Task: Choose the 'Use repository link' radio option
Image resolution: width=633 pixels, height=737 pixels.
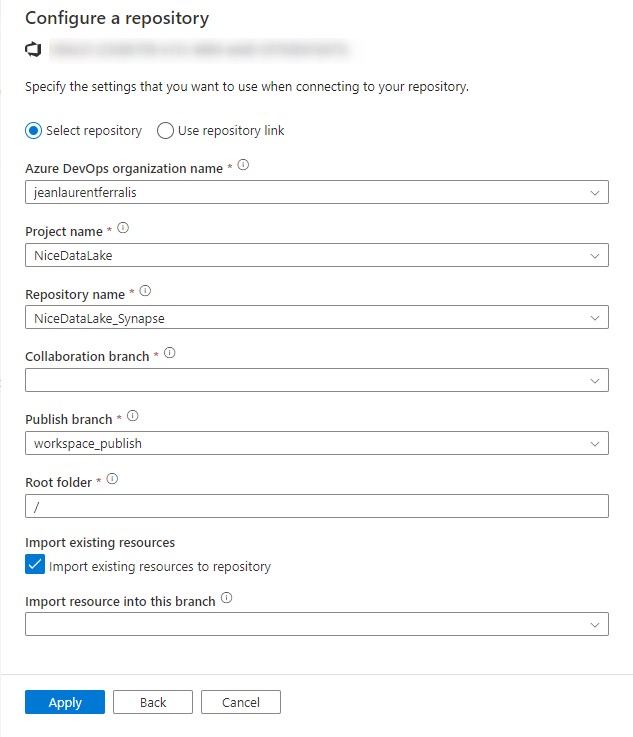Action: (165, 131)
